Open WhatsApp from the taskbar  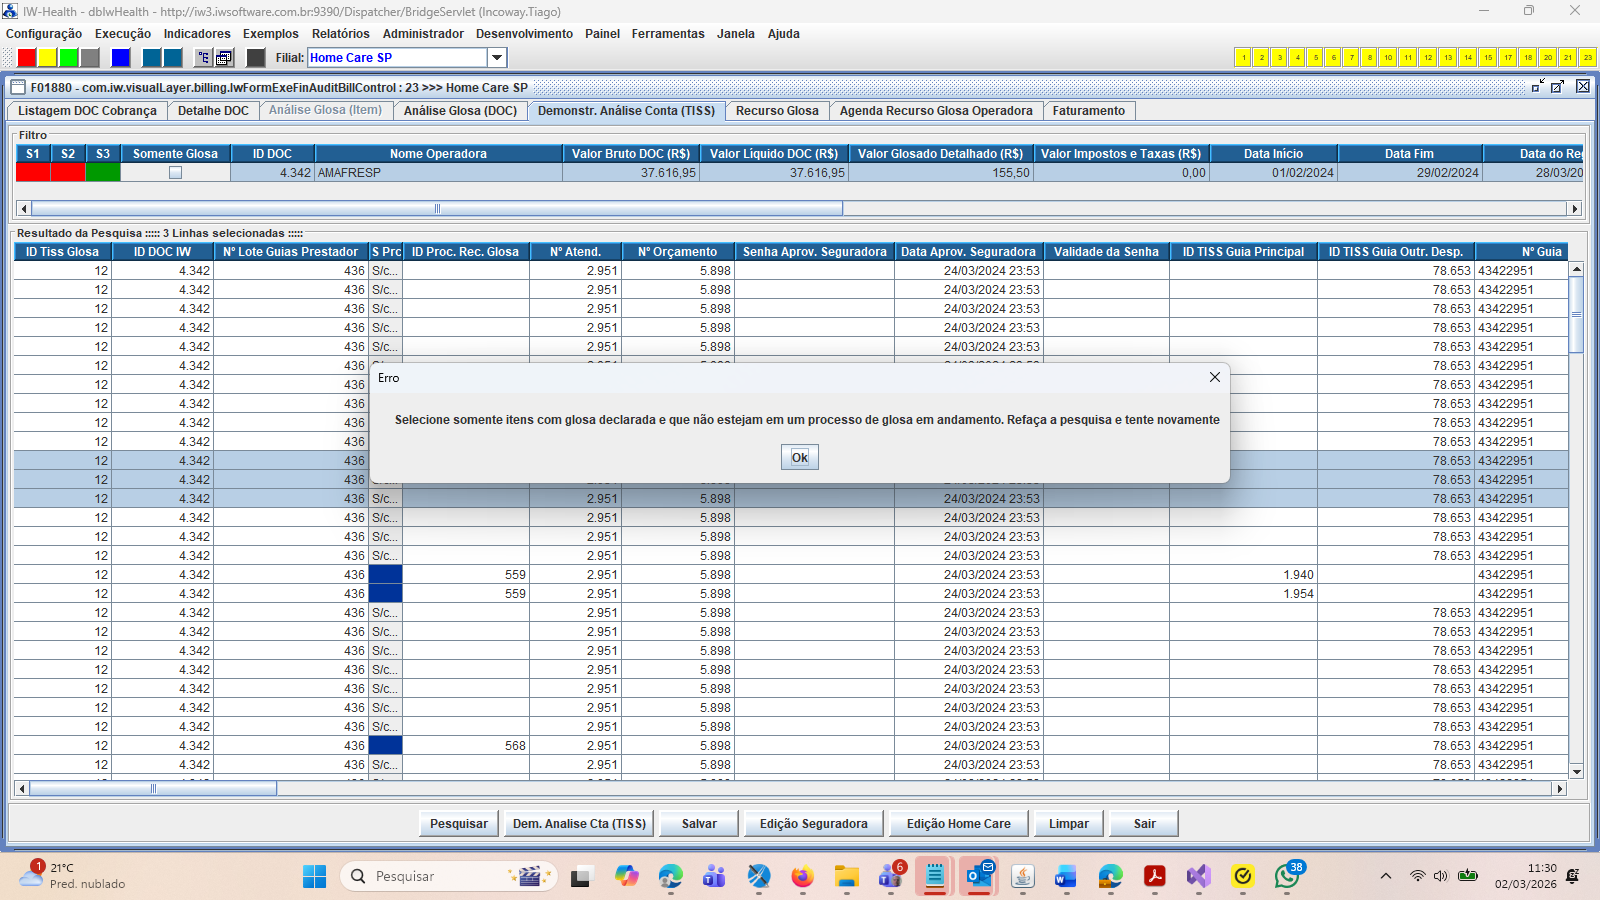tap(1286, 877)
